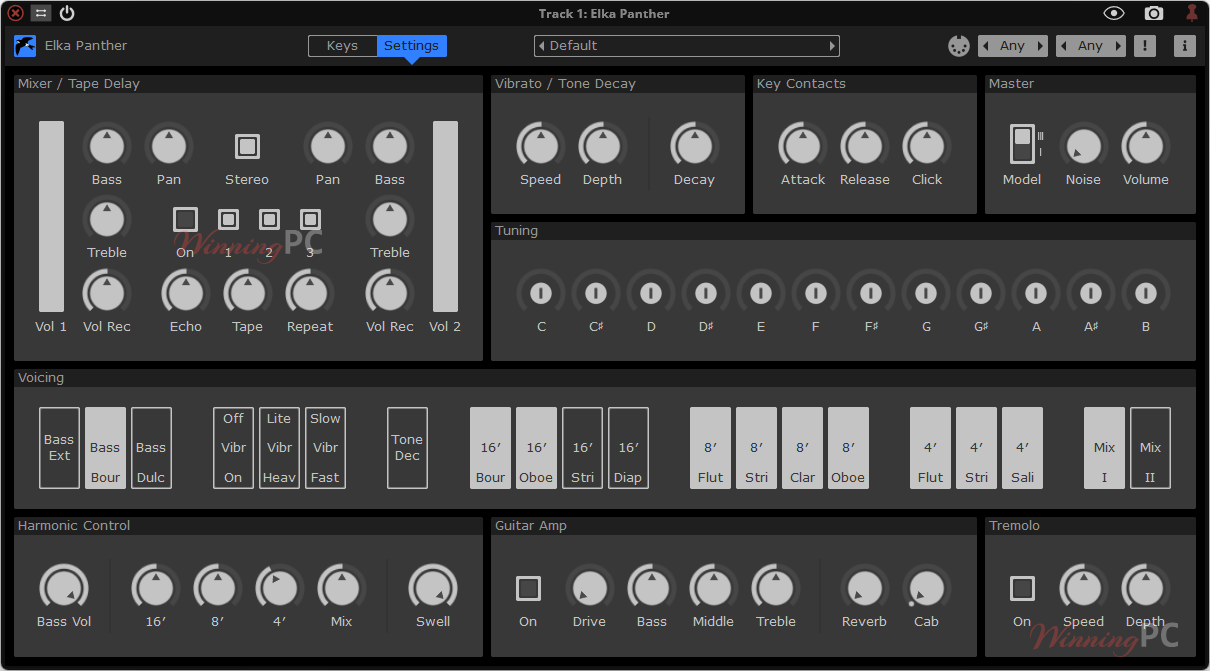
Task: Click the 4' Sali voicing tab
Action: (x=1022, y=448)
